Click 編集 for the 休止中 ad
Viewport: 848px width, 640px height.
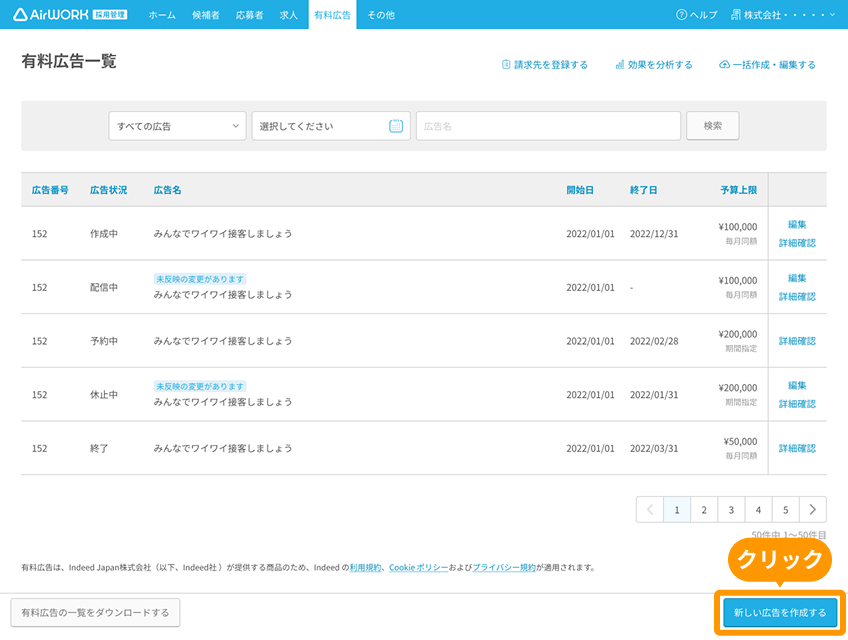coord(797,386)
